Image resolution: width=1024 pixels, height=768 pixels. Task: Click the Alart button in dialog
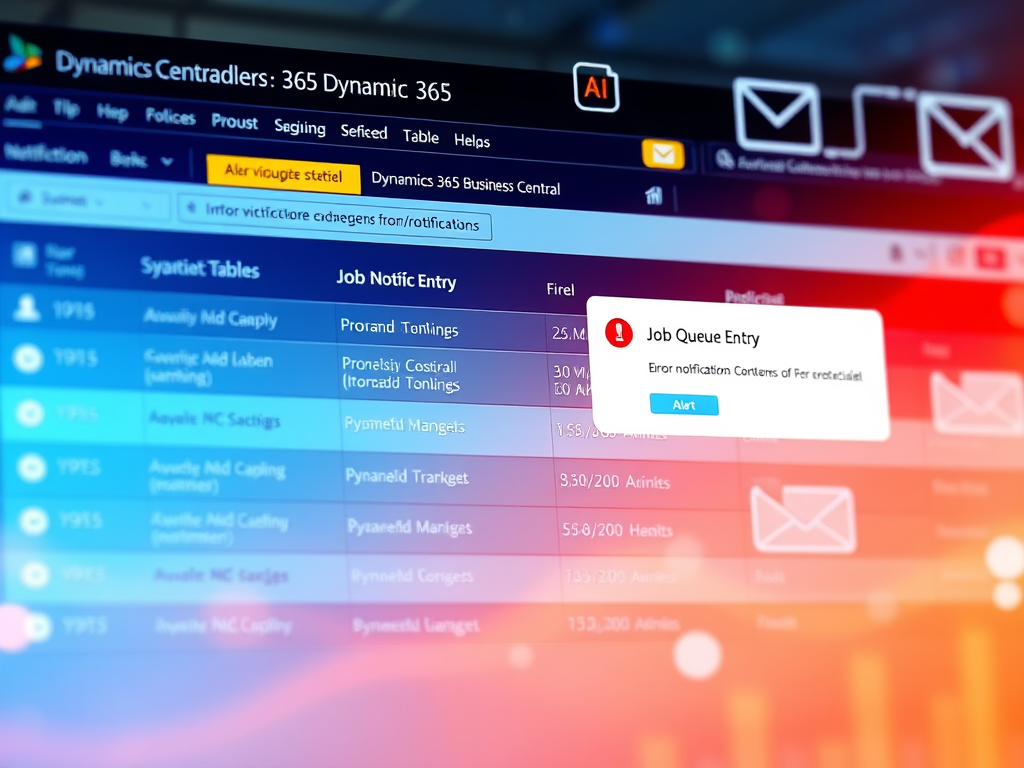(x=684, y=404)
